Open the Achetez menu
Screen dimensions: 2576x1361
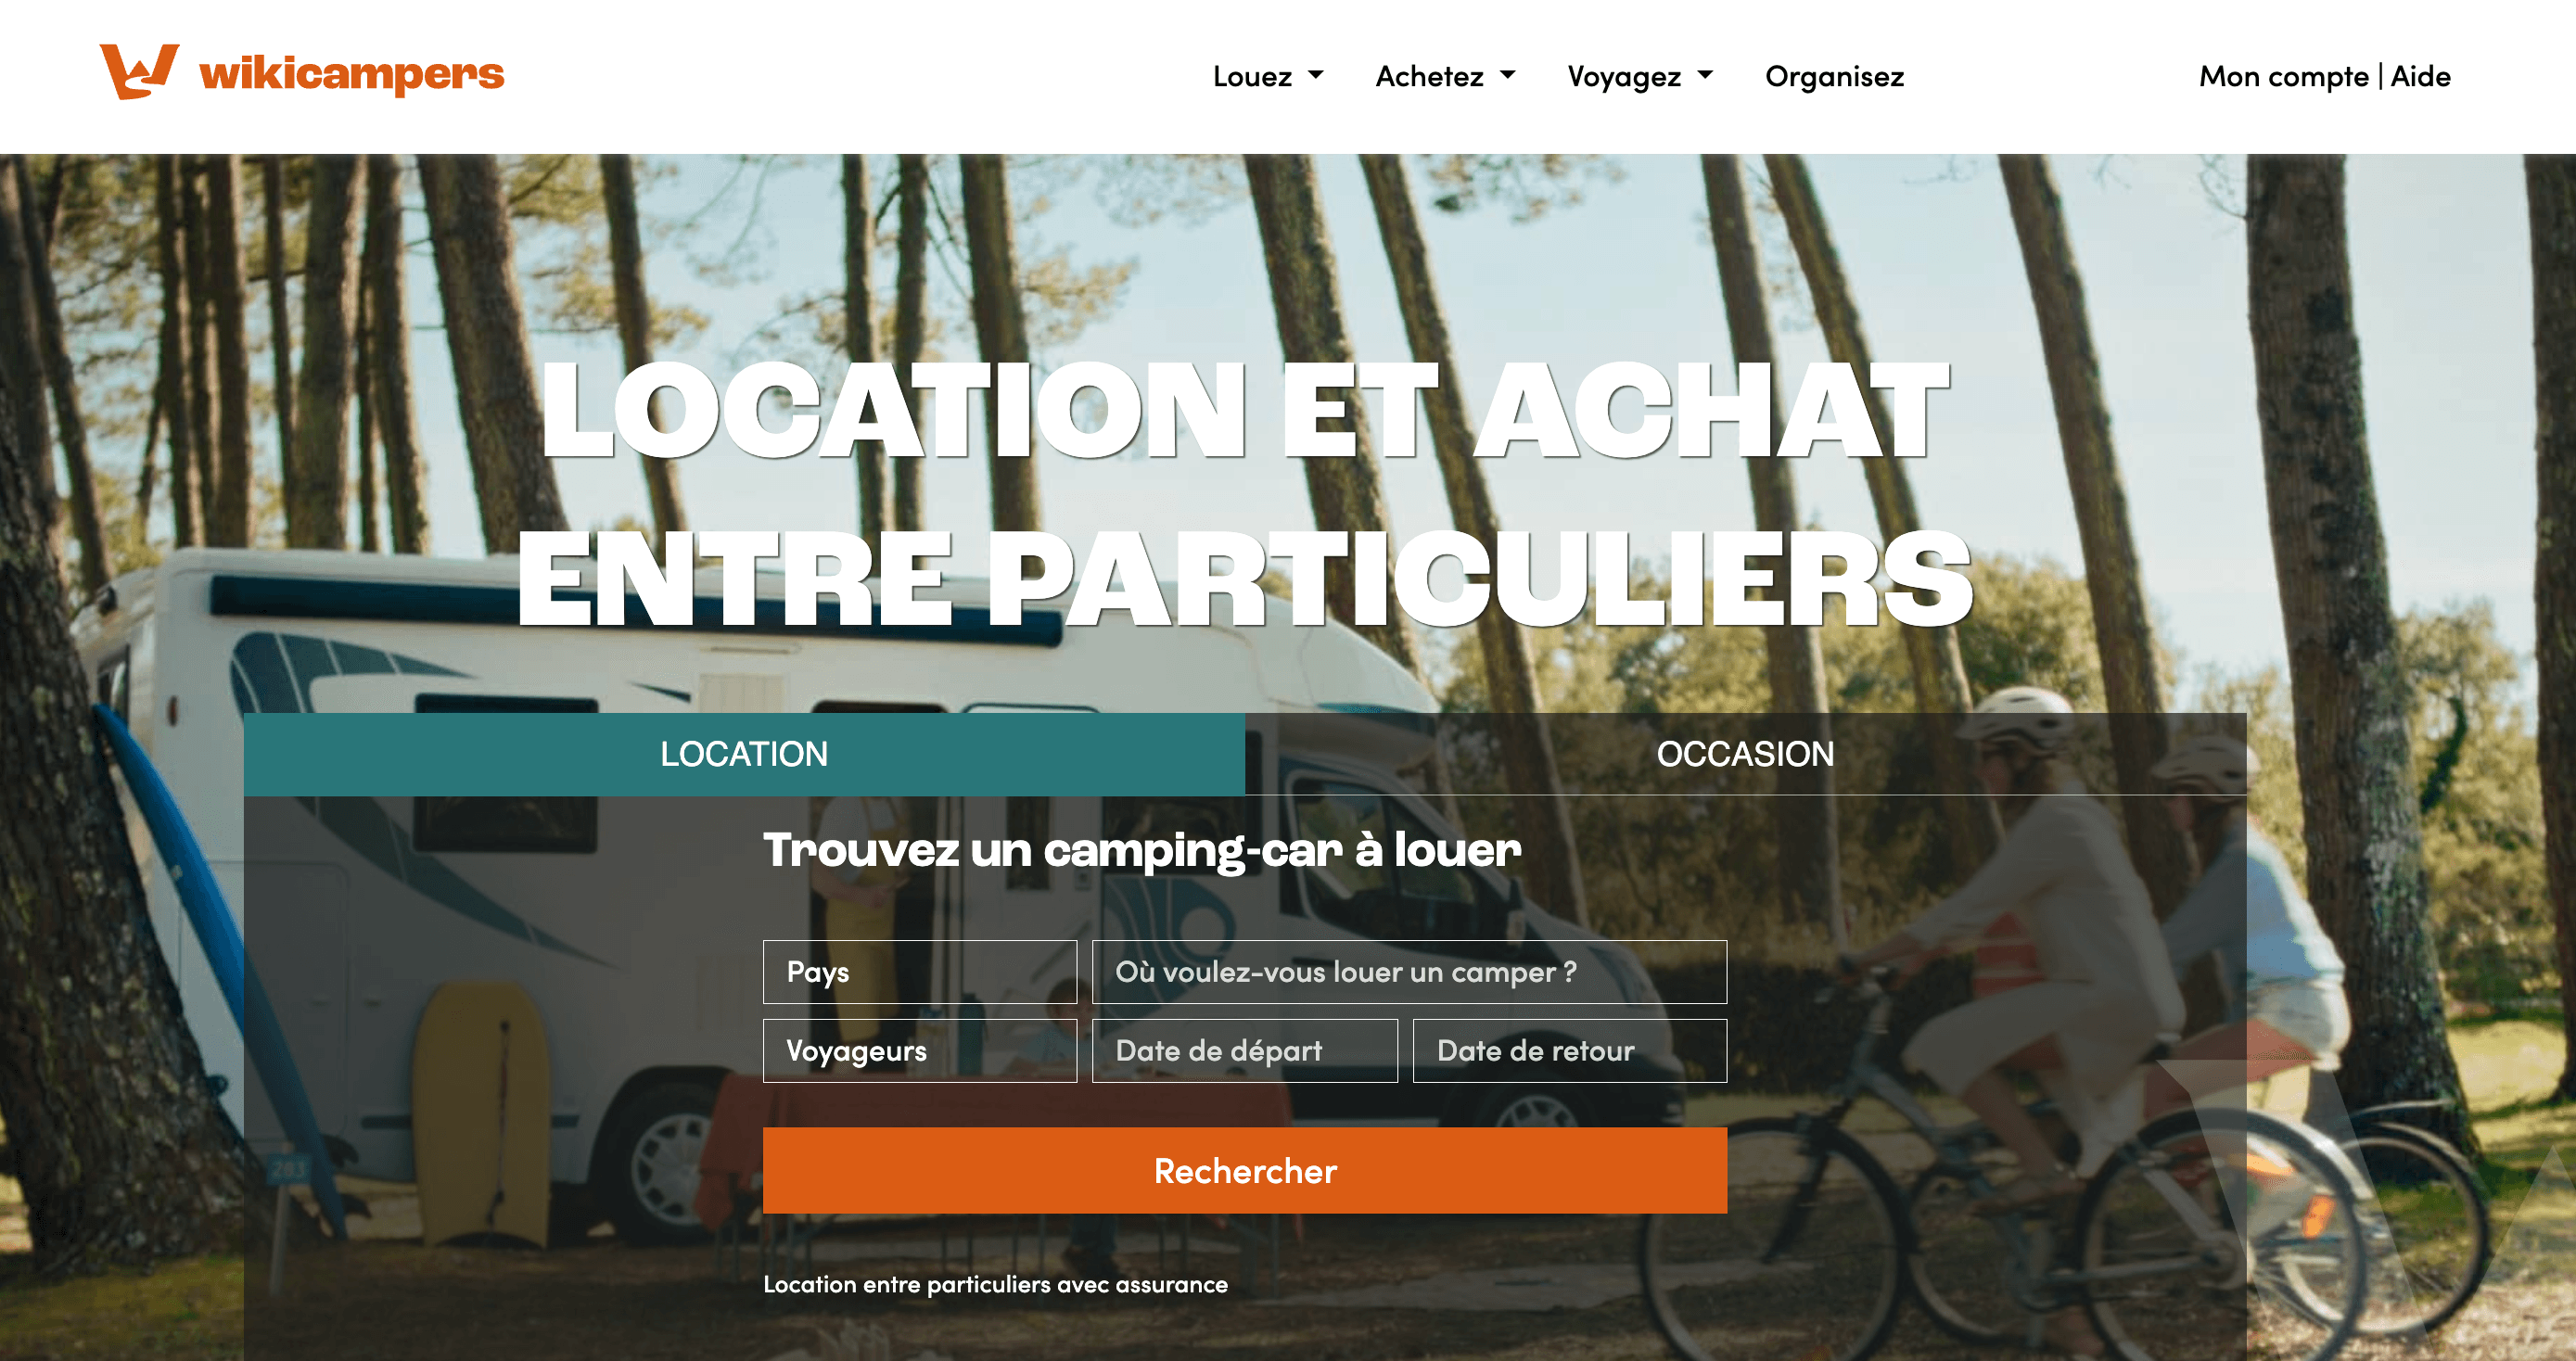point(1429,76)
